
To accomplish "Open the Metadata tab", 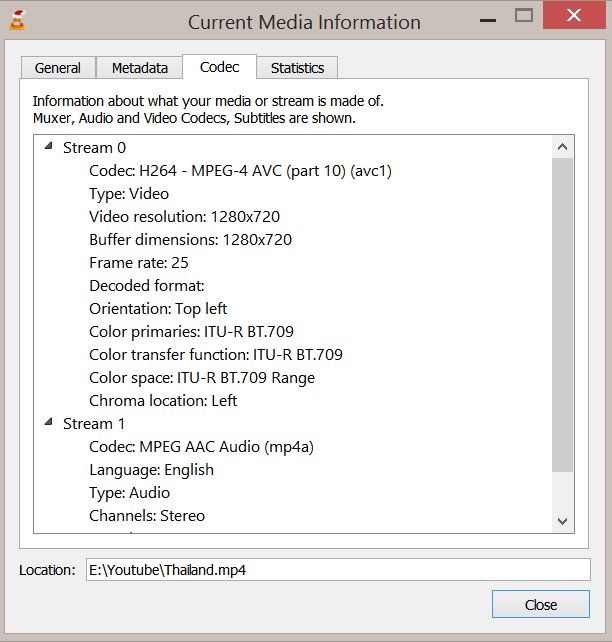I will (140, 68).
